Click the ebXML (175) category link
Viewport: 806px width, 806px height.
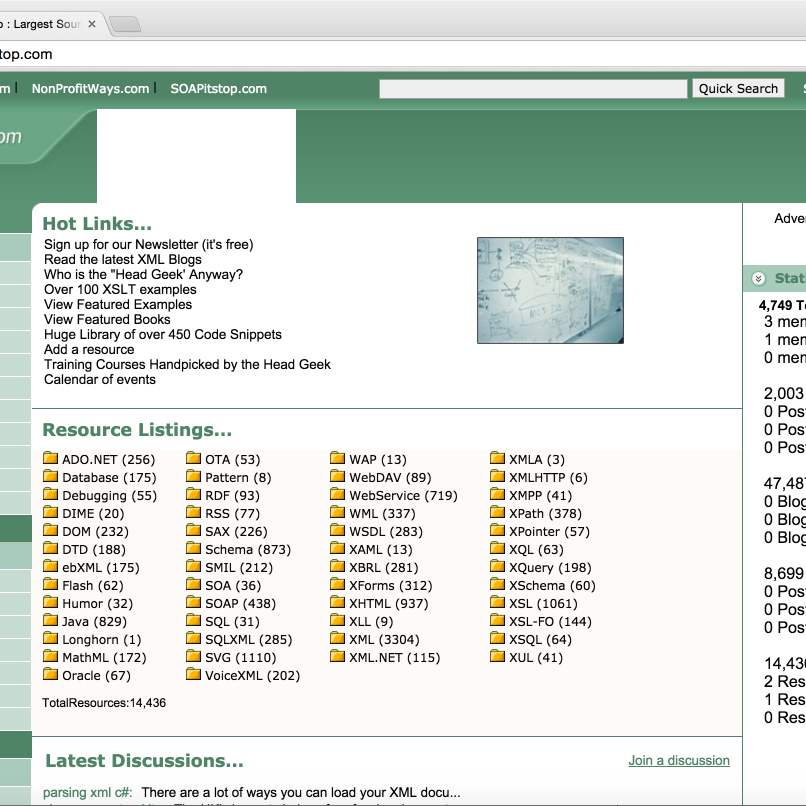point(101,567)
